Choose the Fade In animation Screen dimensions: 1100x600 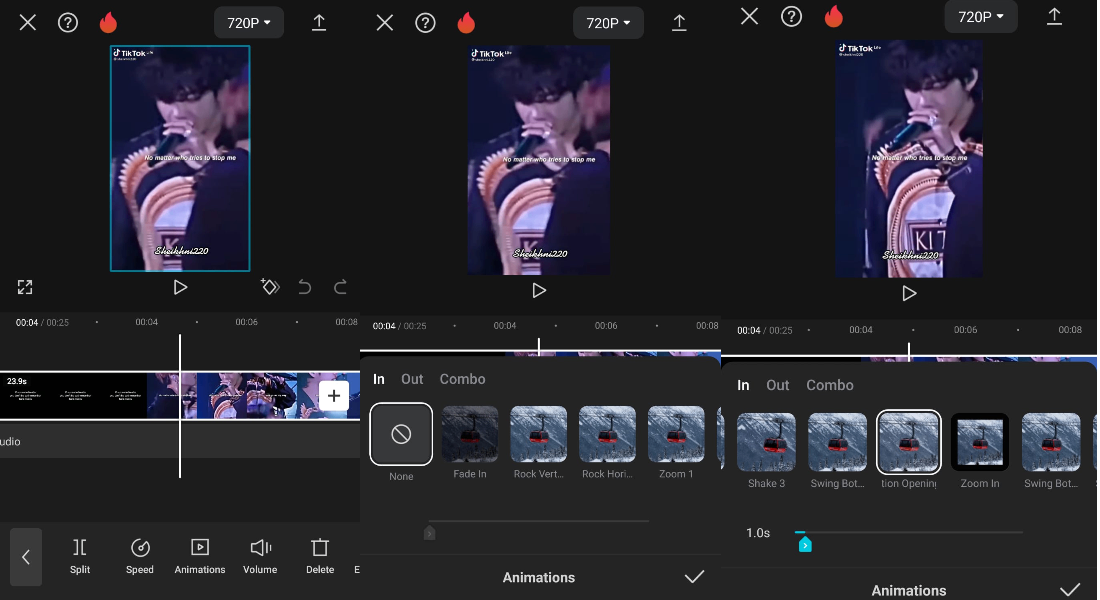pos(470,443)
